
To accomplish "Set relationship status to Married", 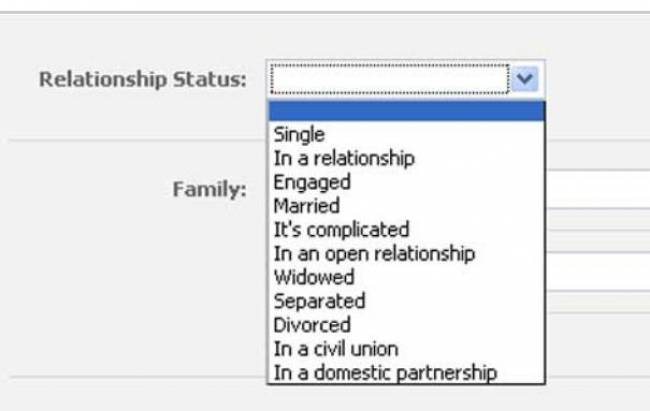I will tap(307, 206).
